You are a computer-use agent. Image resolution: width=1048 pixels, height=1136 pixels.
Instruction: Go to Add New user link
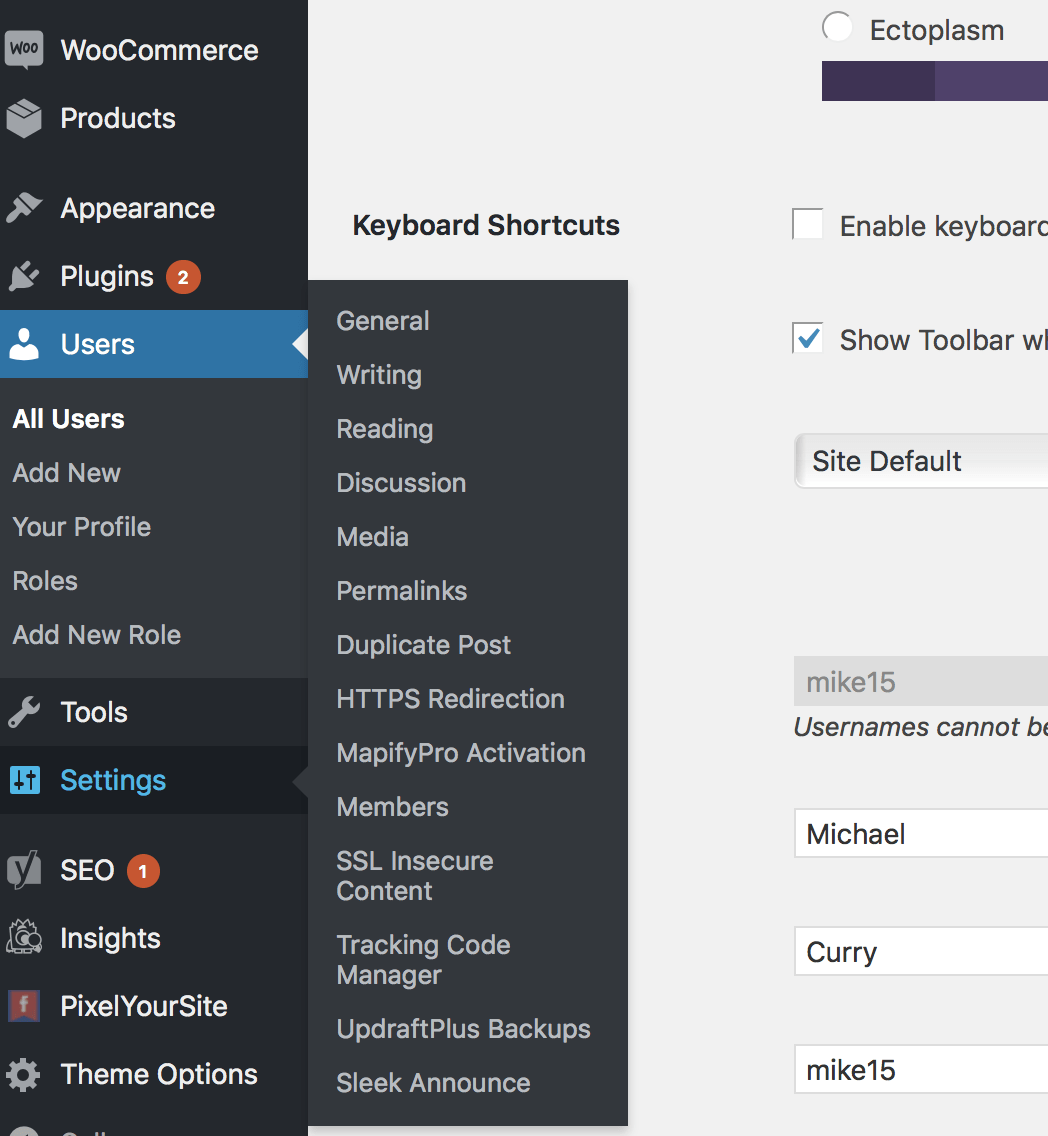coord(66,473)
